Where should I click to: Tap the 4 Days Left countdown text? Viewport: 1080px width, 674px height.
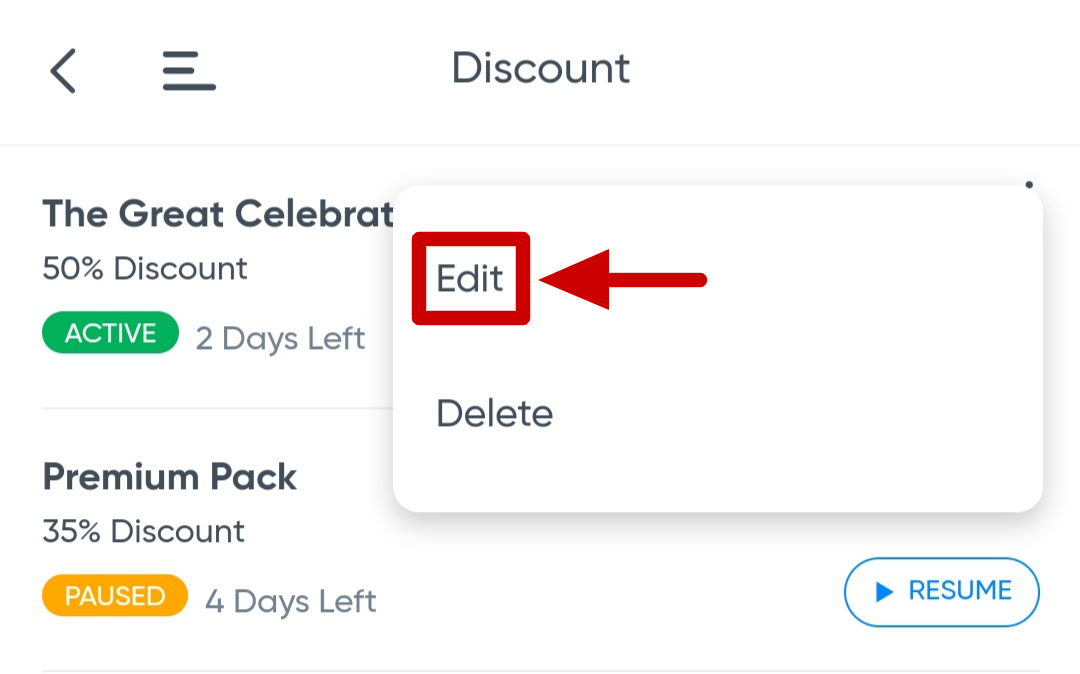(290, 601)
